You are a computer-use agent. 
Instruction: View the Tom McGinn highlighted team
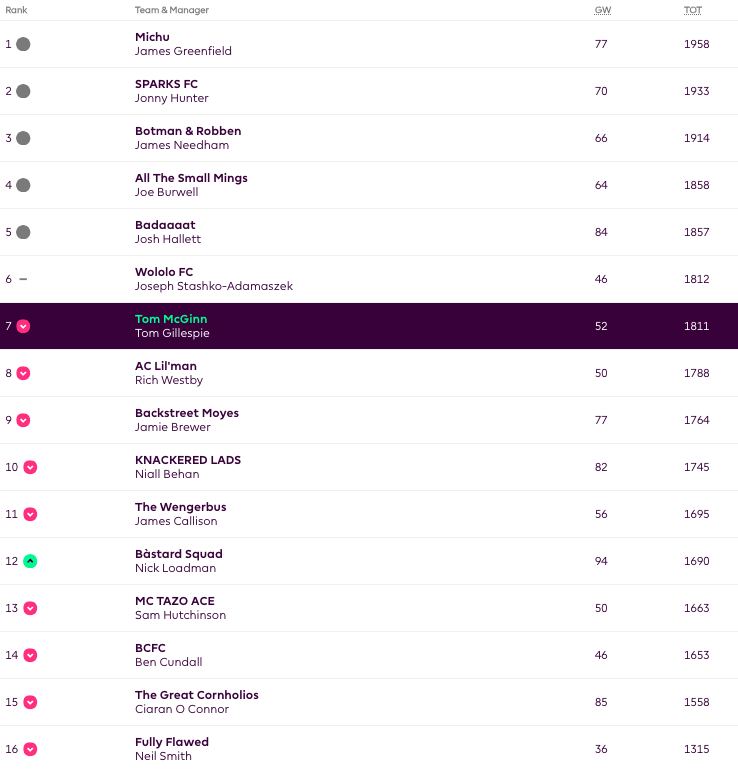click(171, 319)
